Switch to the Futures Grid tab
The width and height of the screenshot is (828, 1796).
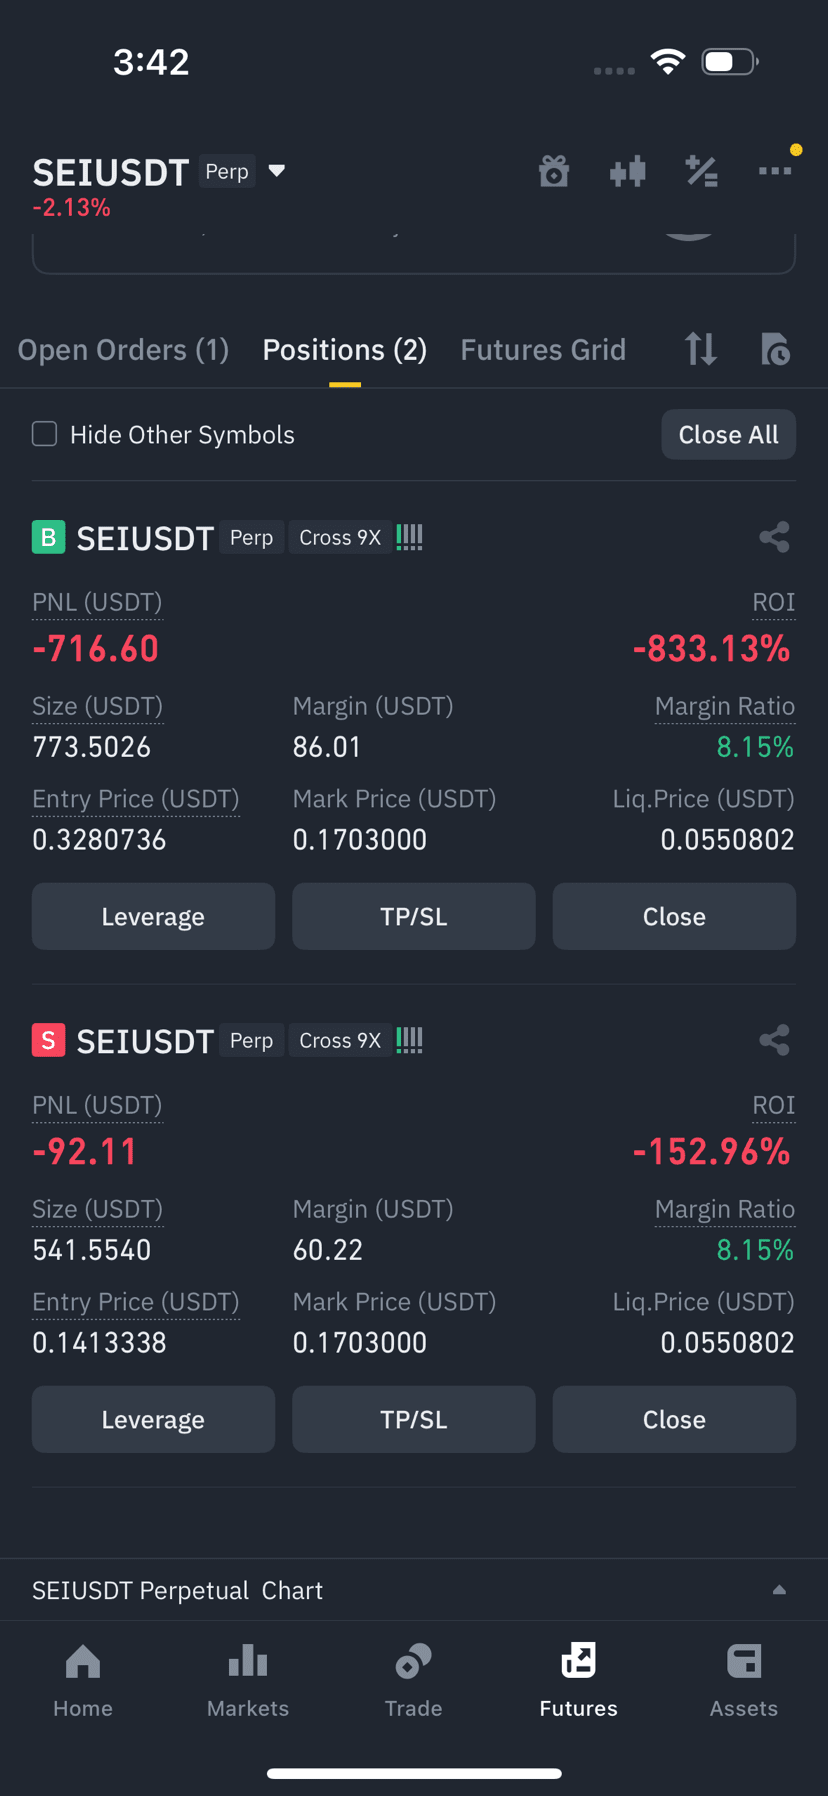click(x=543, y=349)
